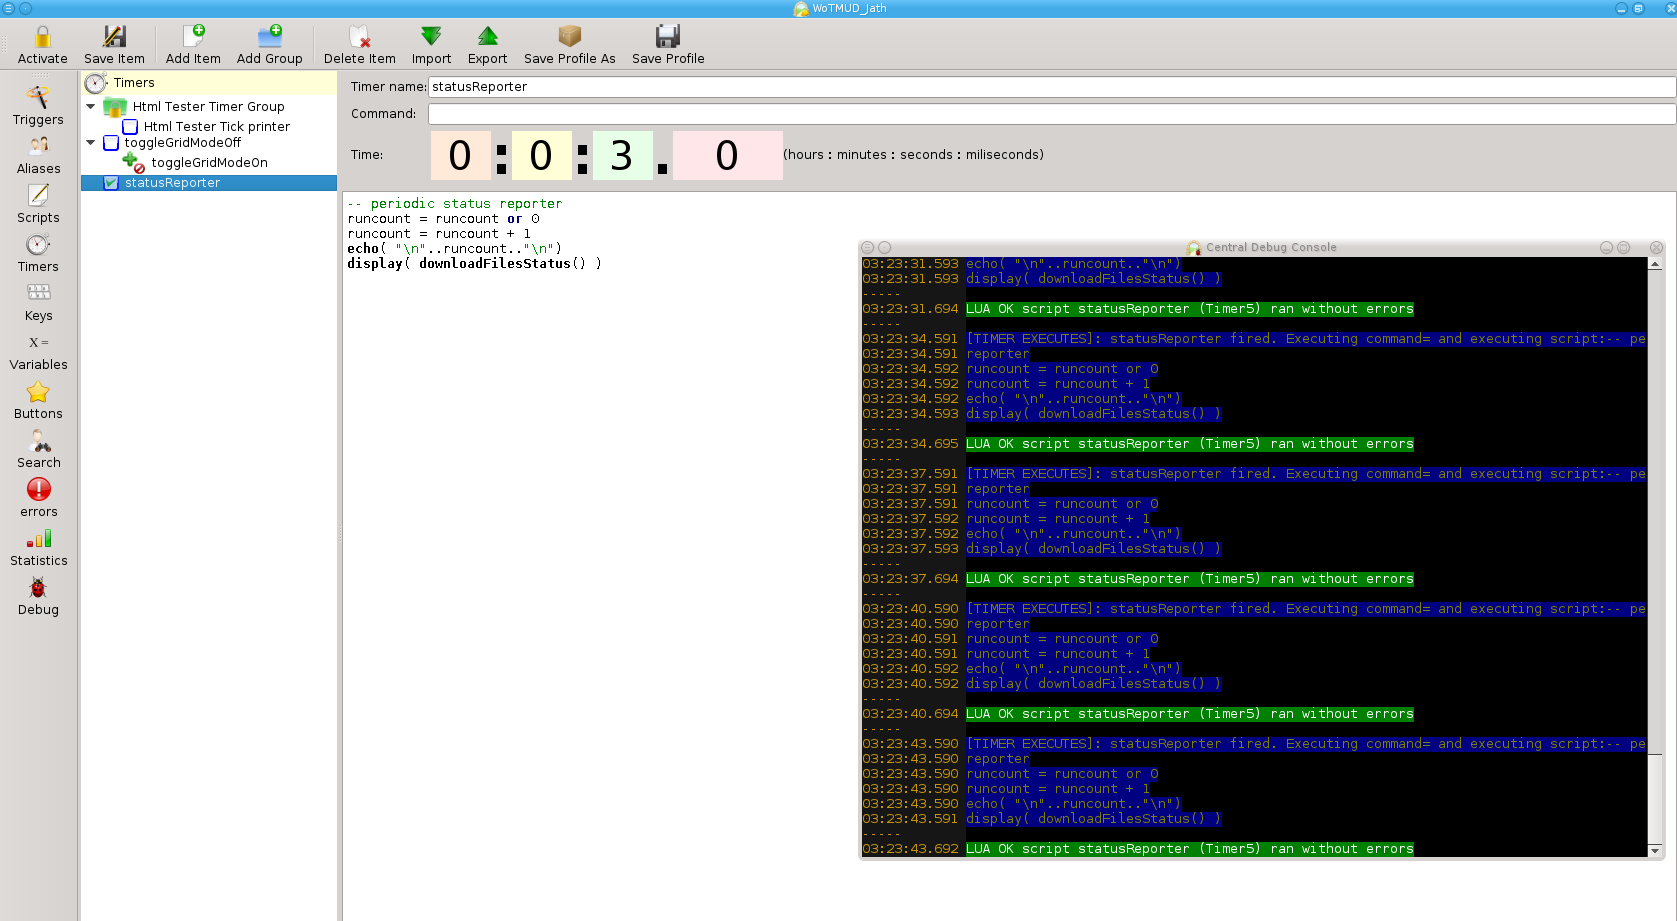
Task: Click the Import green arrow icon
Action: tap(431, 37)
